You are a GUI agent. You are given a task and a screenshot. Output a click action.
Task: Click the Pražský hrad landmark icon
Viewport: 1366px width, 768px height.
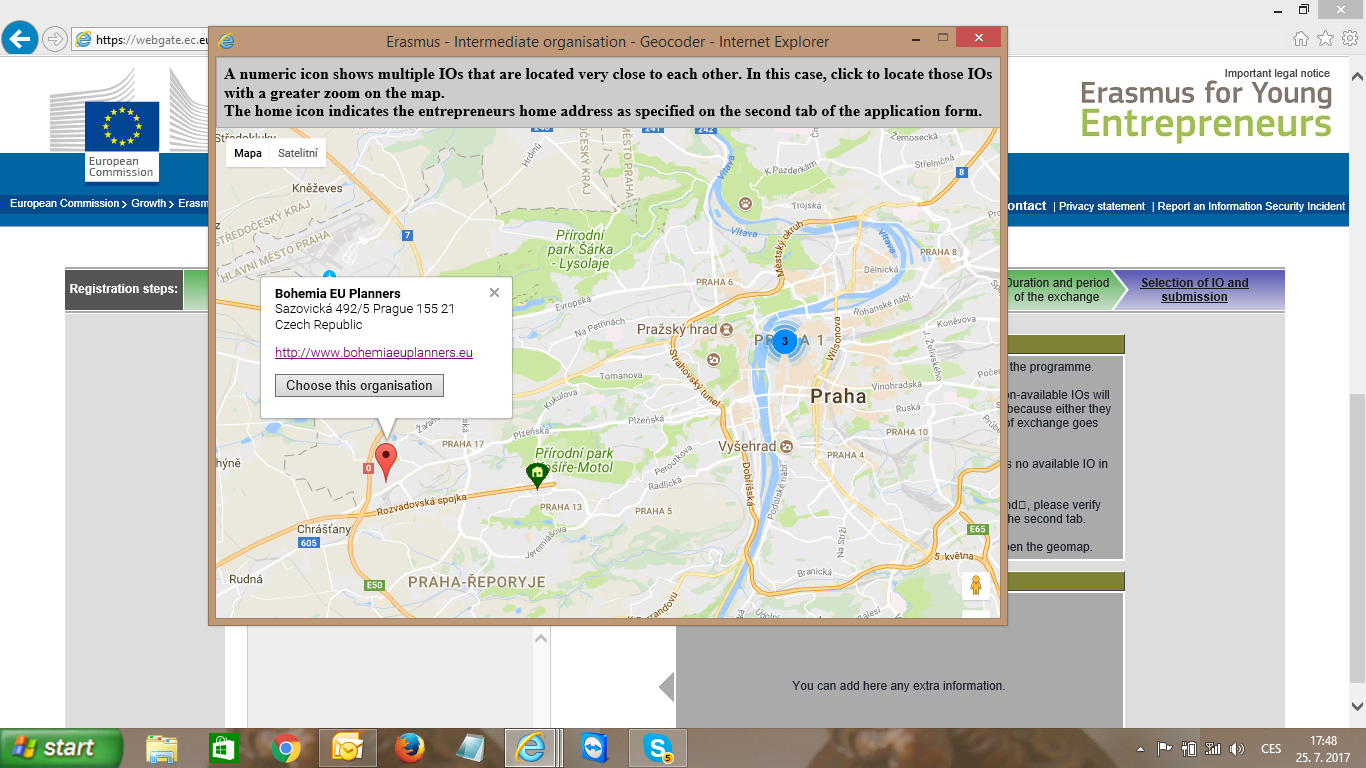[727, 329]
